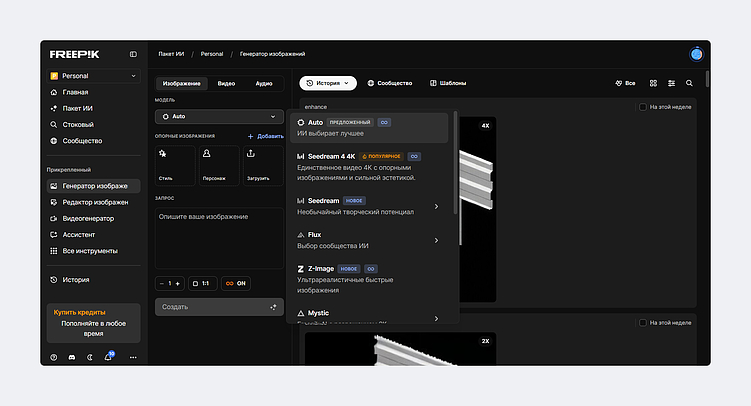Open the Personal workspace dropdown

93,76
